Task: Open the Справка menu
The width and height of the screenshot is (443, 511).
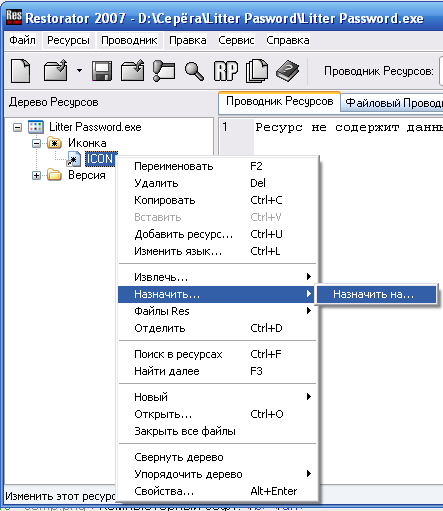Action: click(288, 40)
